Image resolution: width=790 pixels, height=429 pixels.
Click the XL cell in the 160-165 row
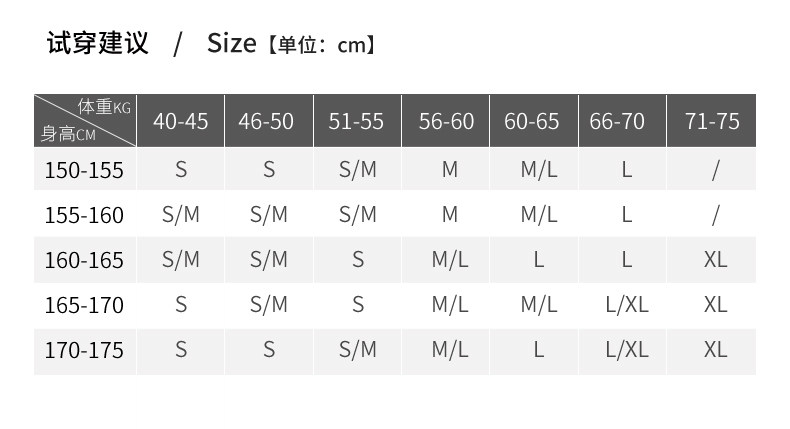715,259
